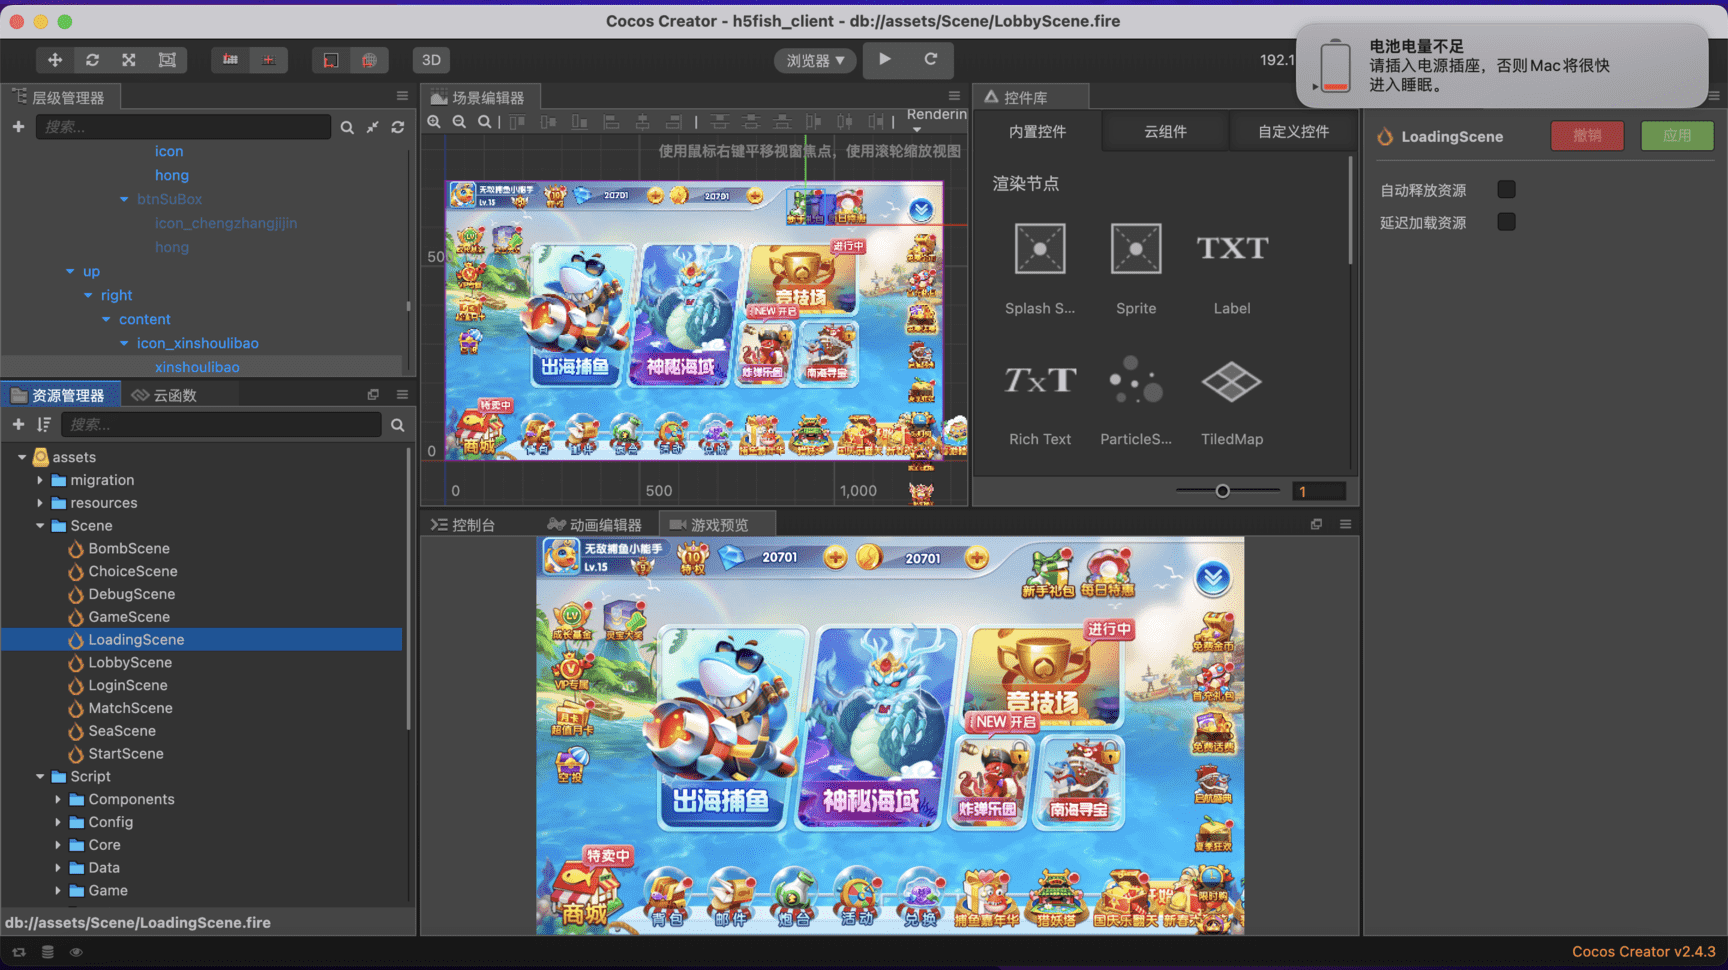The image size is (1728, 970).
Task: Click the 撤销 button in the inspector
Action: click(x=1588, y=136)
